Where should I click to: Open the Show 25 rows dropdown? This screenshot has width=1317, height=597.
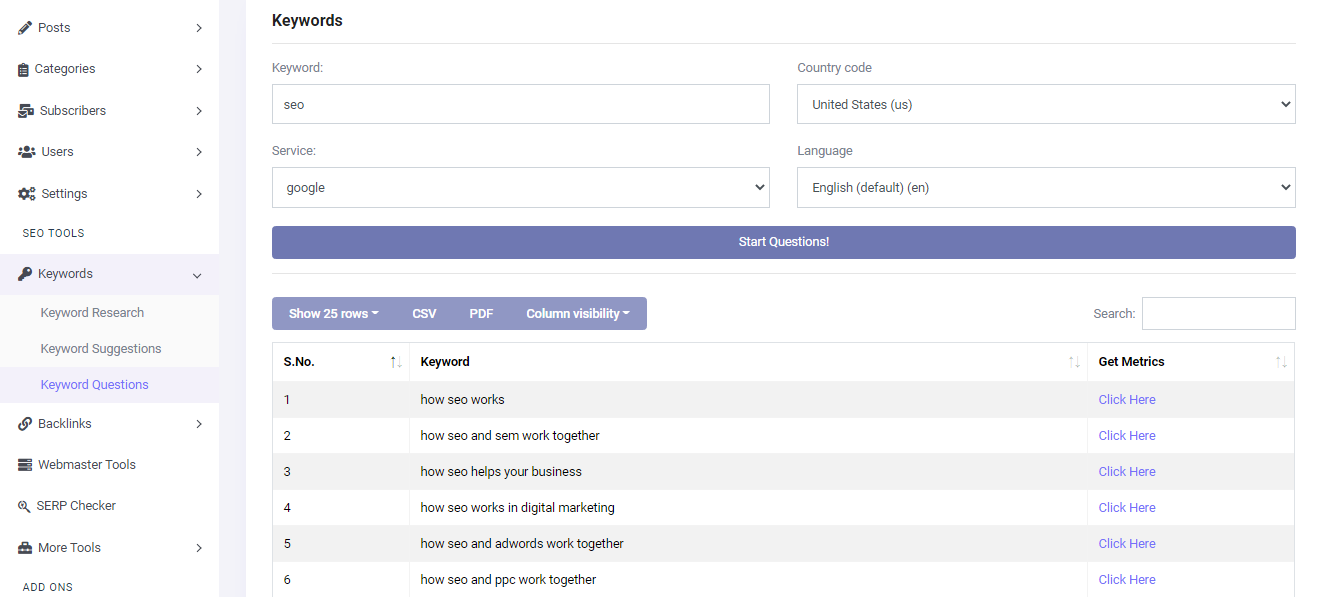point(334,313)
